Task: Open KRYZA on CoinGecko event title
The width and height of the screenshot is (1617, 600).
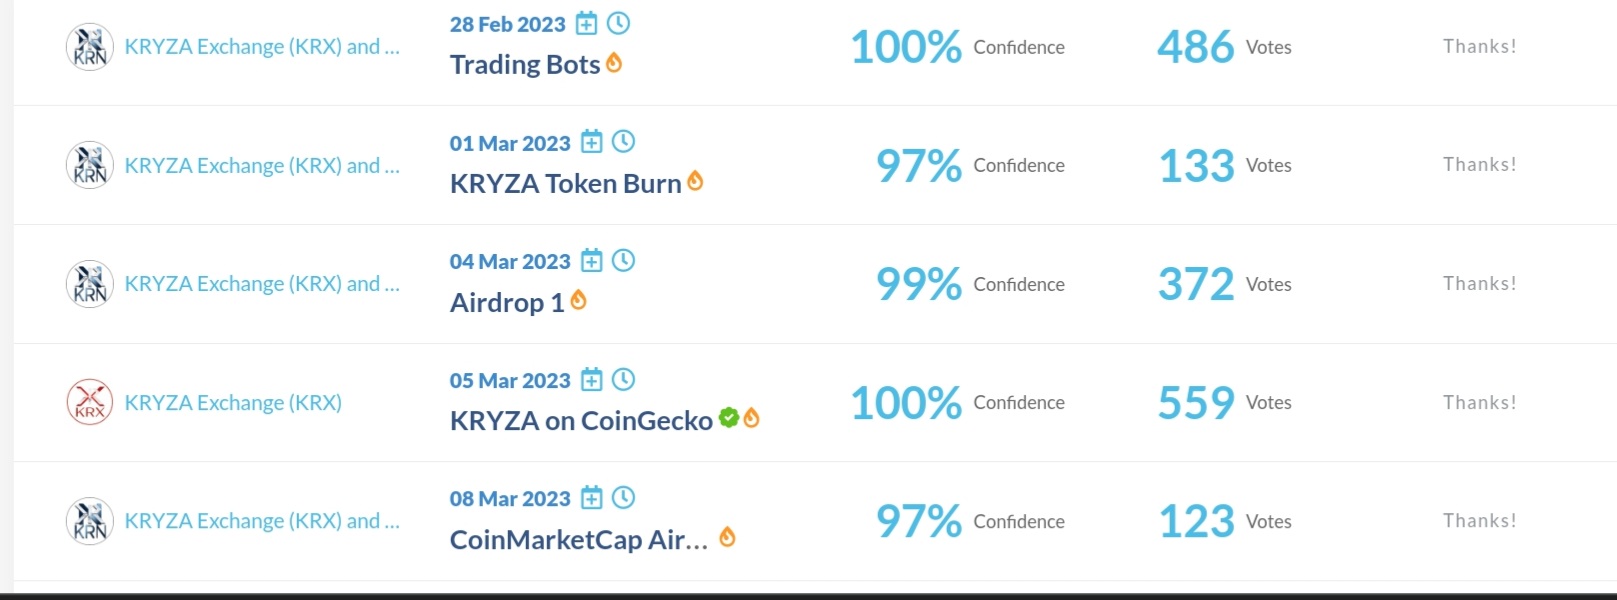Action: pyautogui.click(x=581, y=421)
